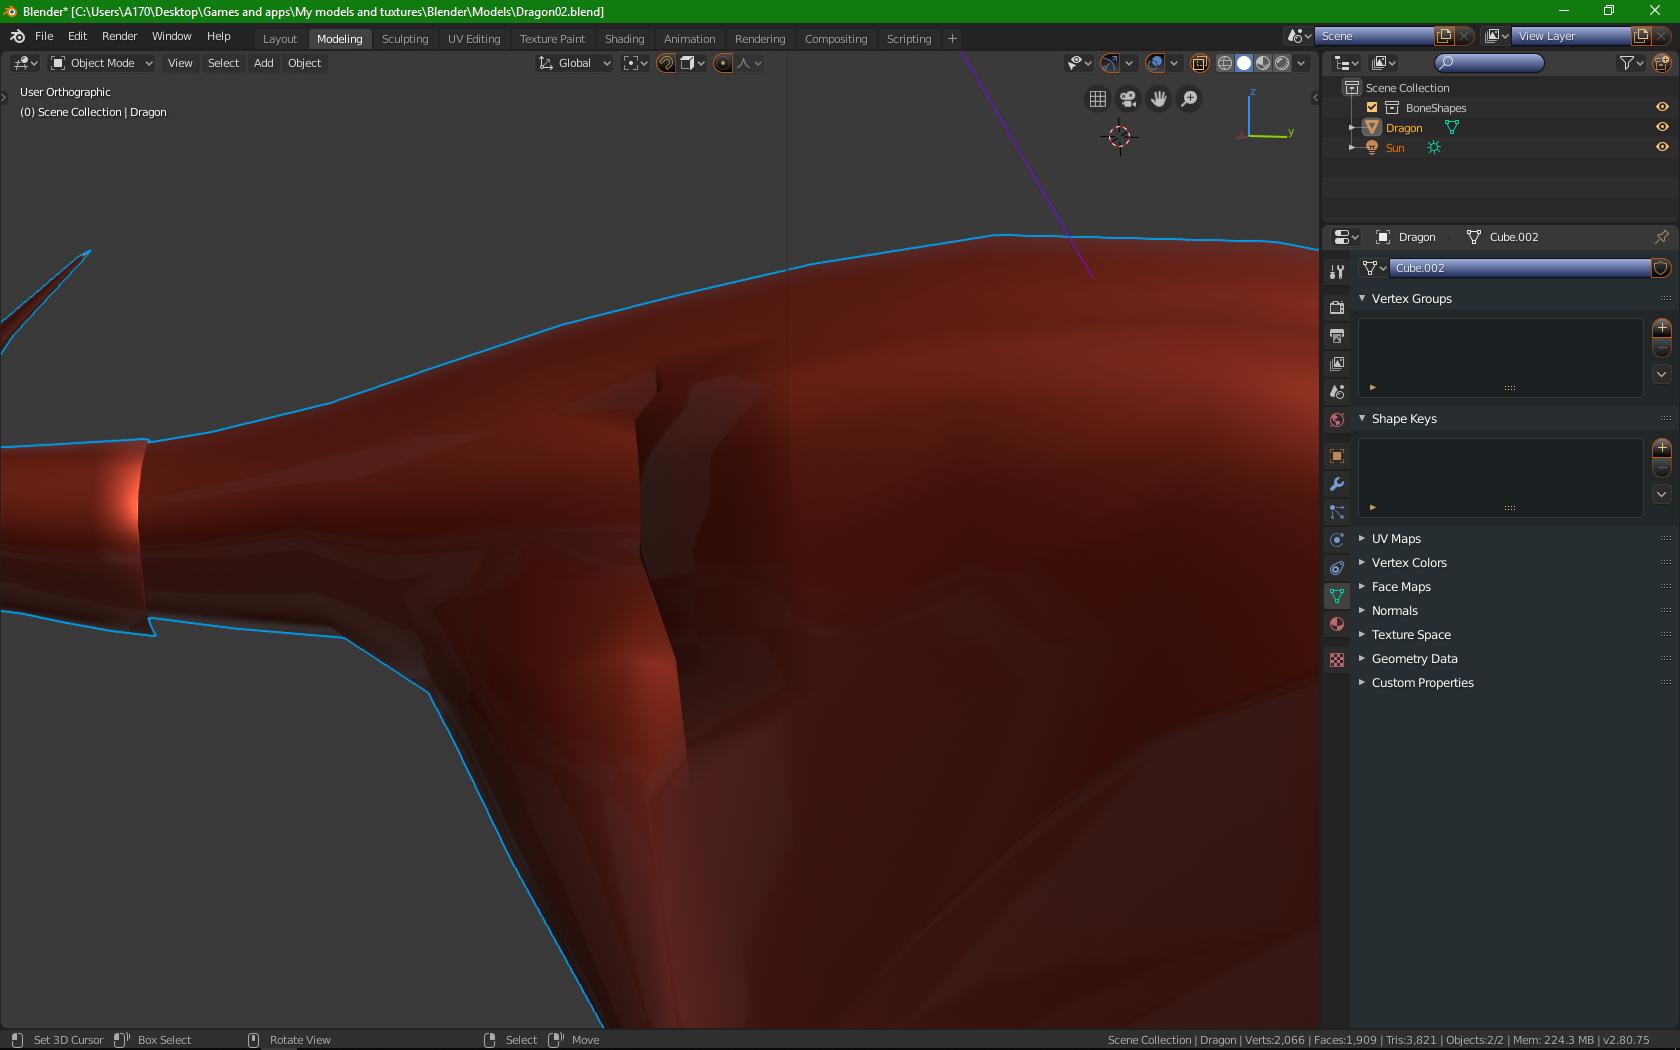Screen dimensions: 1680x1050
Task: Click the pin icon in properties header
Action: pos(1661,237)
